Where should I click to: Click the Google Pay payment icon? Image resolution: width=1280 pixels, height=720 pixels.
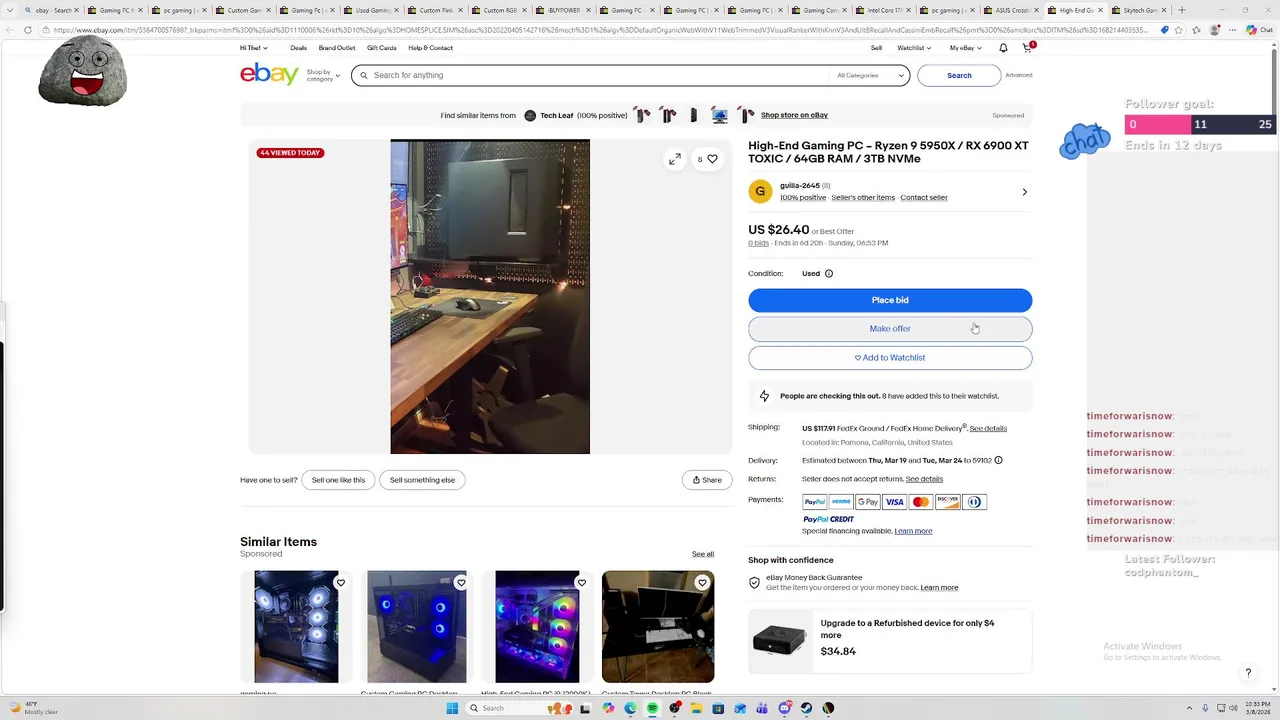pyautogui.click(x=868, y=502)
